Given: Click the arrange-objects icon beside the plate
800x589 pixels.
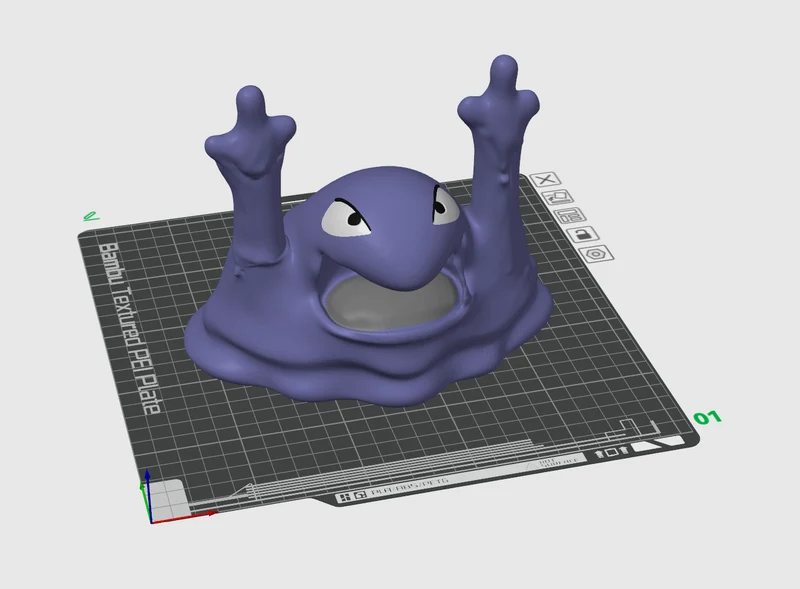Looking at the screenshot, I should [x=570, y=215].
